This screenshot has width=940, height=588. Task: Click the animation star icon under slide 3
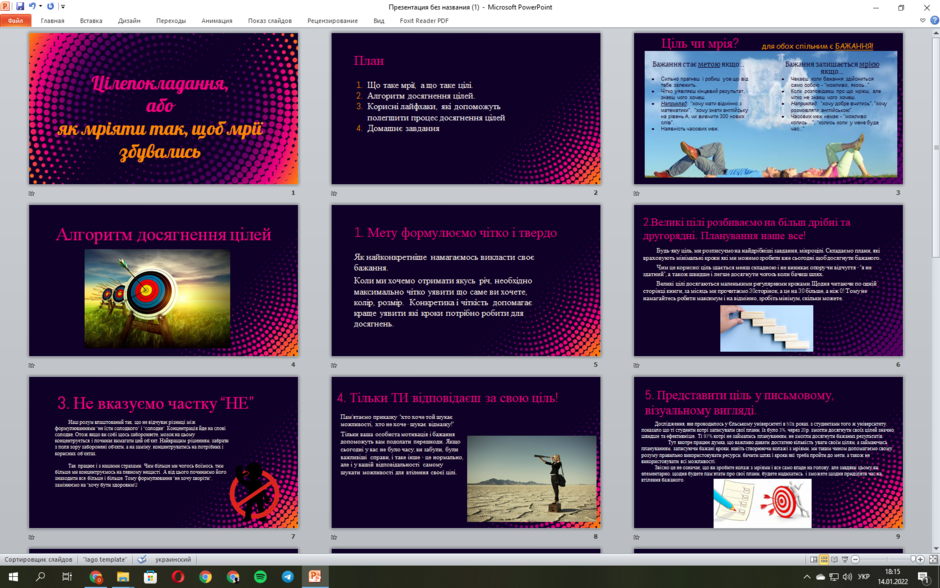point(637,193)
